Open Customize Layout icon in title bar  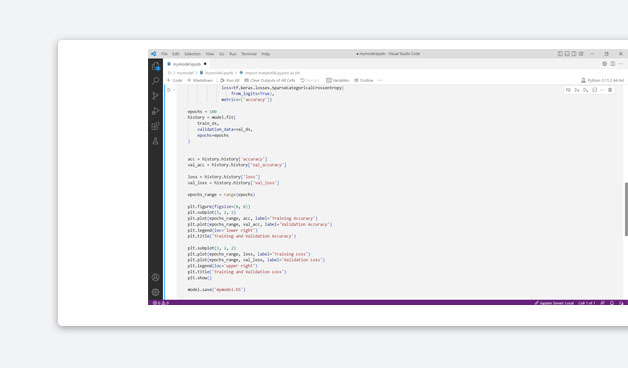coord(581,54)
